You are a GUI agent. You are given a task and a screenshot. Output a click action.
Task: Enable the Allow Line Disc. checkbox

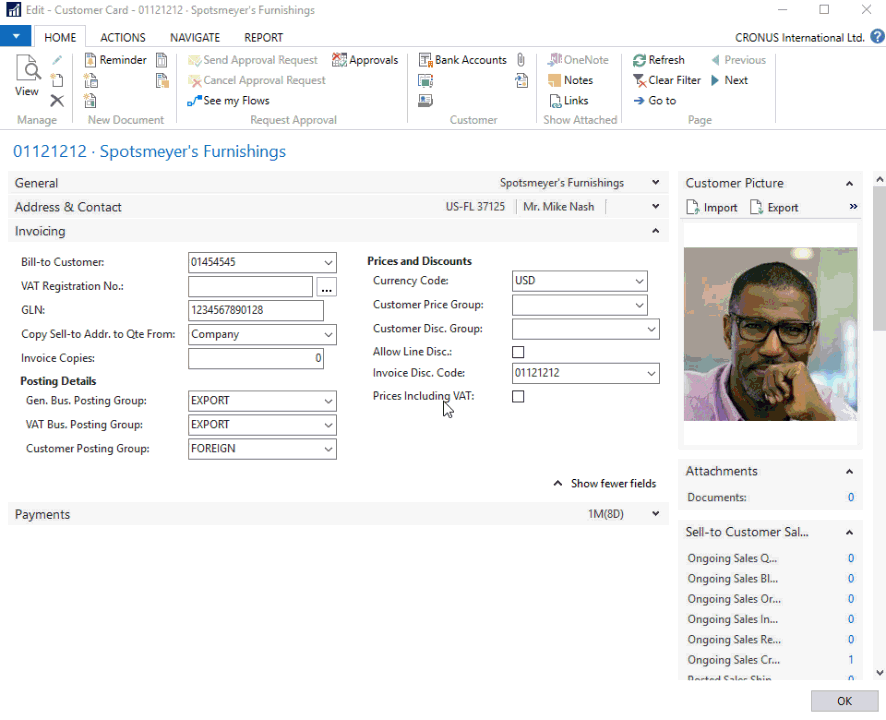click(x=517, y=352)
